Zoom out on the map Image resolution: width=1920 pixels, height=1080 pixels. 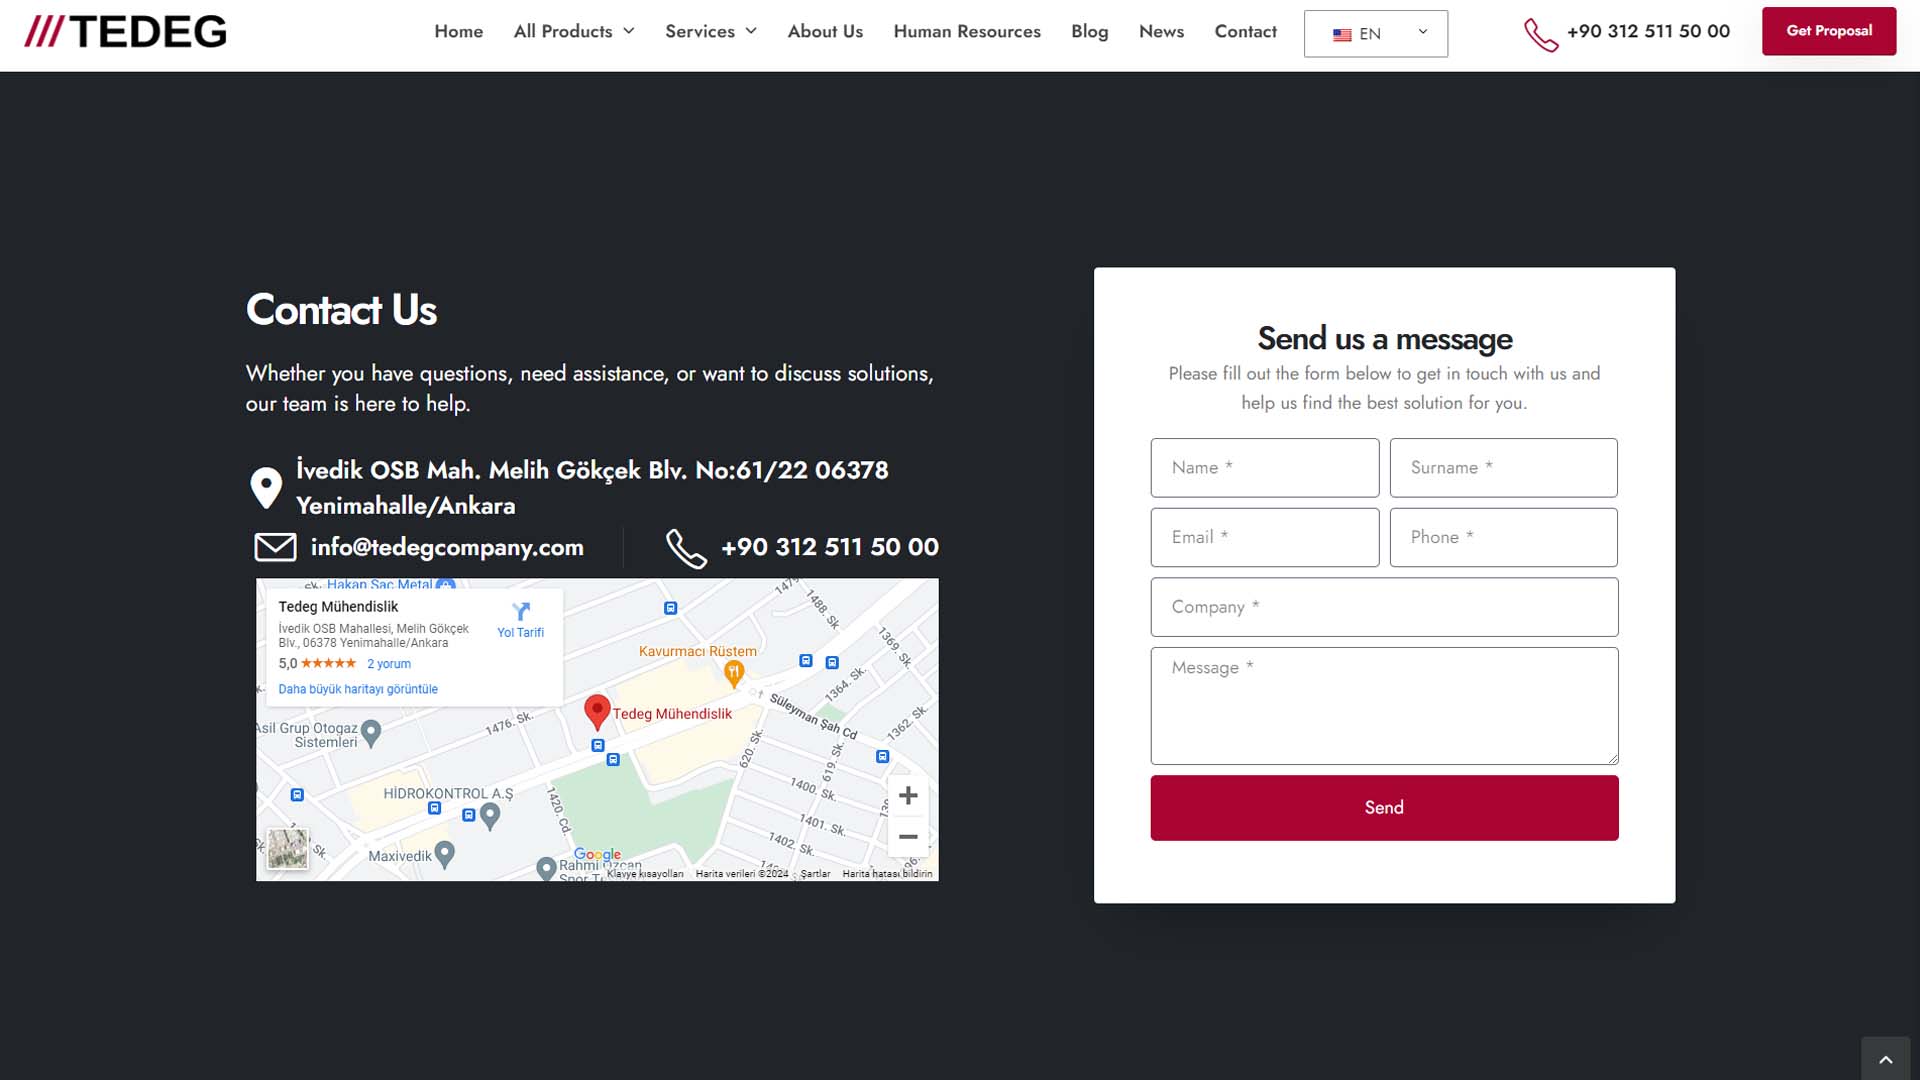(x=908, y=837)
